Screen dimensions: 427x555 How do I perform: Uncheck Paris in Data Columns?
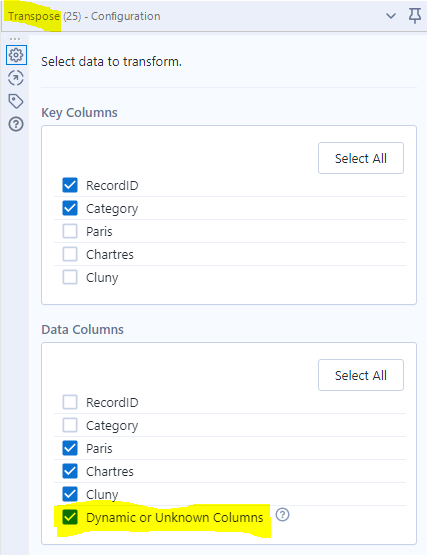click(70, 448)
